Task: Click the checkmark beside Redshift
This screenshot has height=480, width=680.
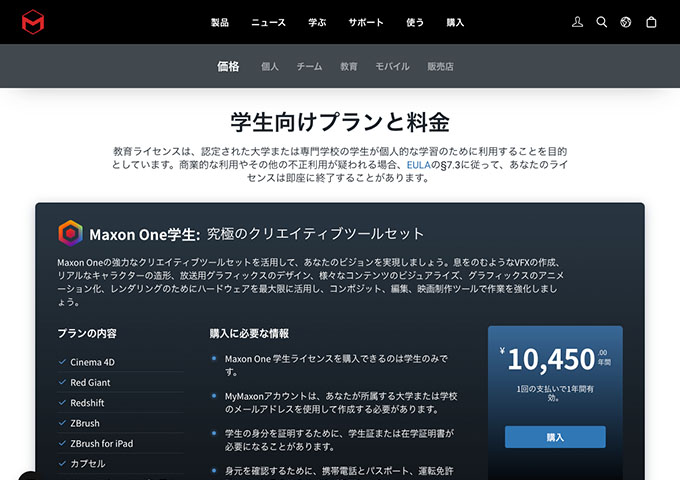Action: pos(62,403)
